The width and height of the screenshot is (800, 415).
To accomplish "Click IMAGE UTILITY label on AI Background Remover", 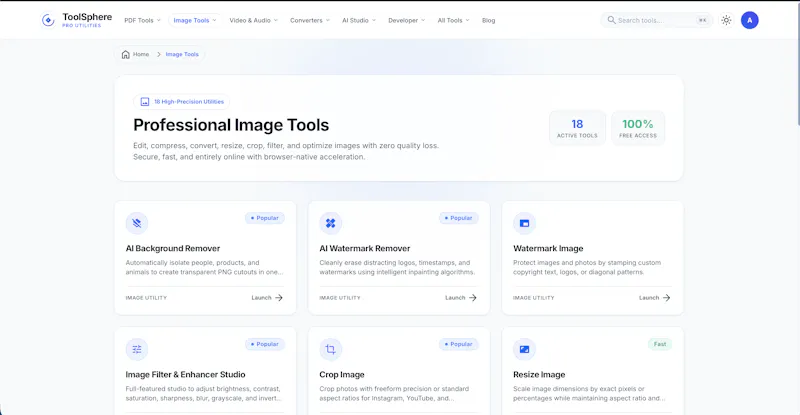I will pyautogui.click(x=146, y=298).
